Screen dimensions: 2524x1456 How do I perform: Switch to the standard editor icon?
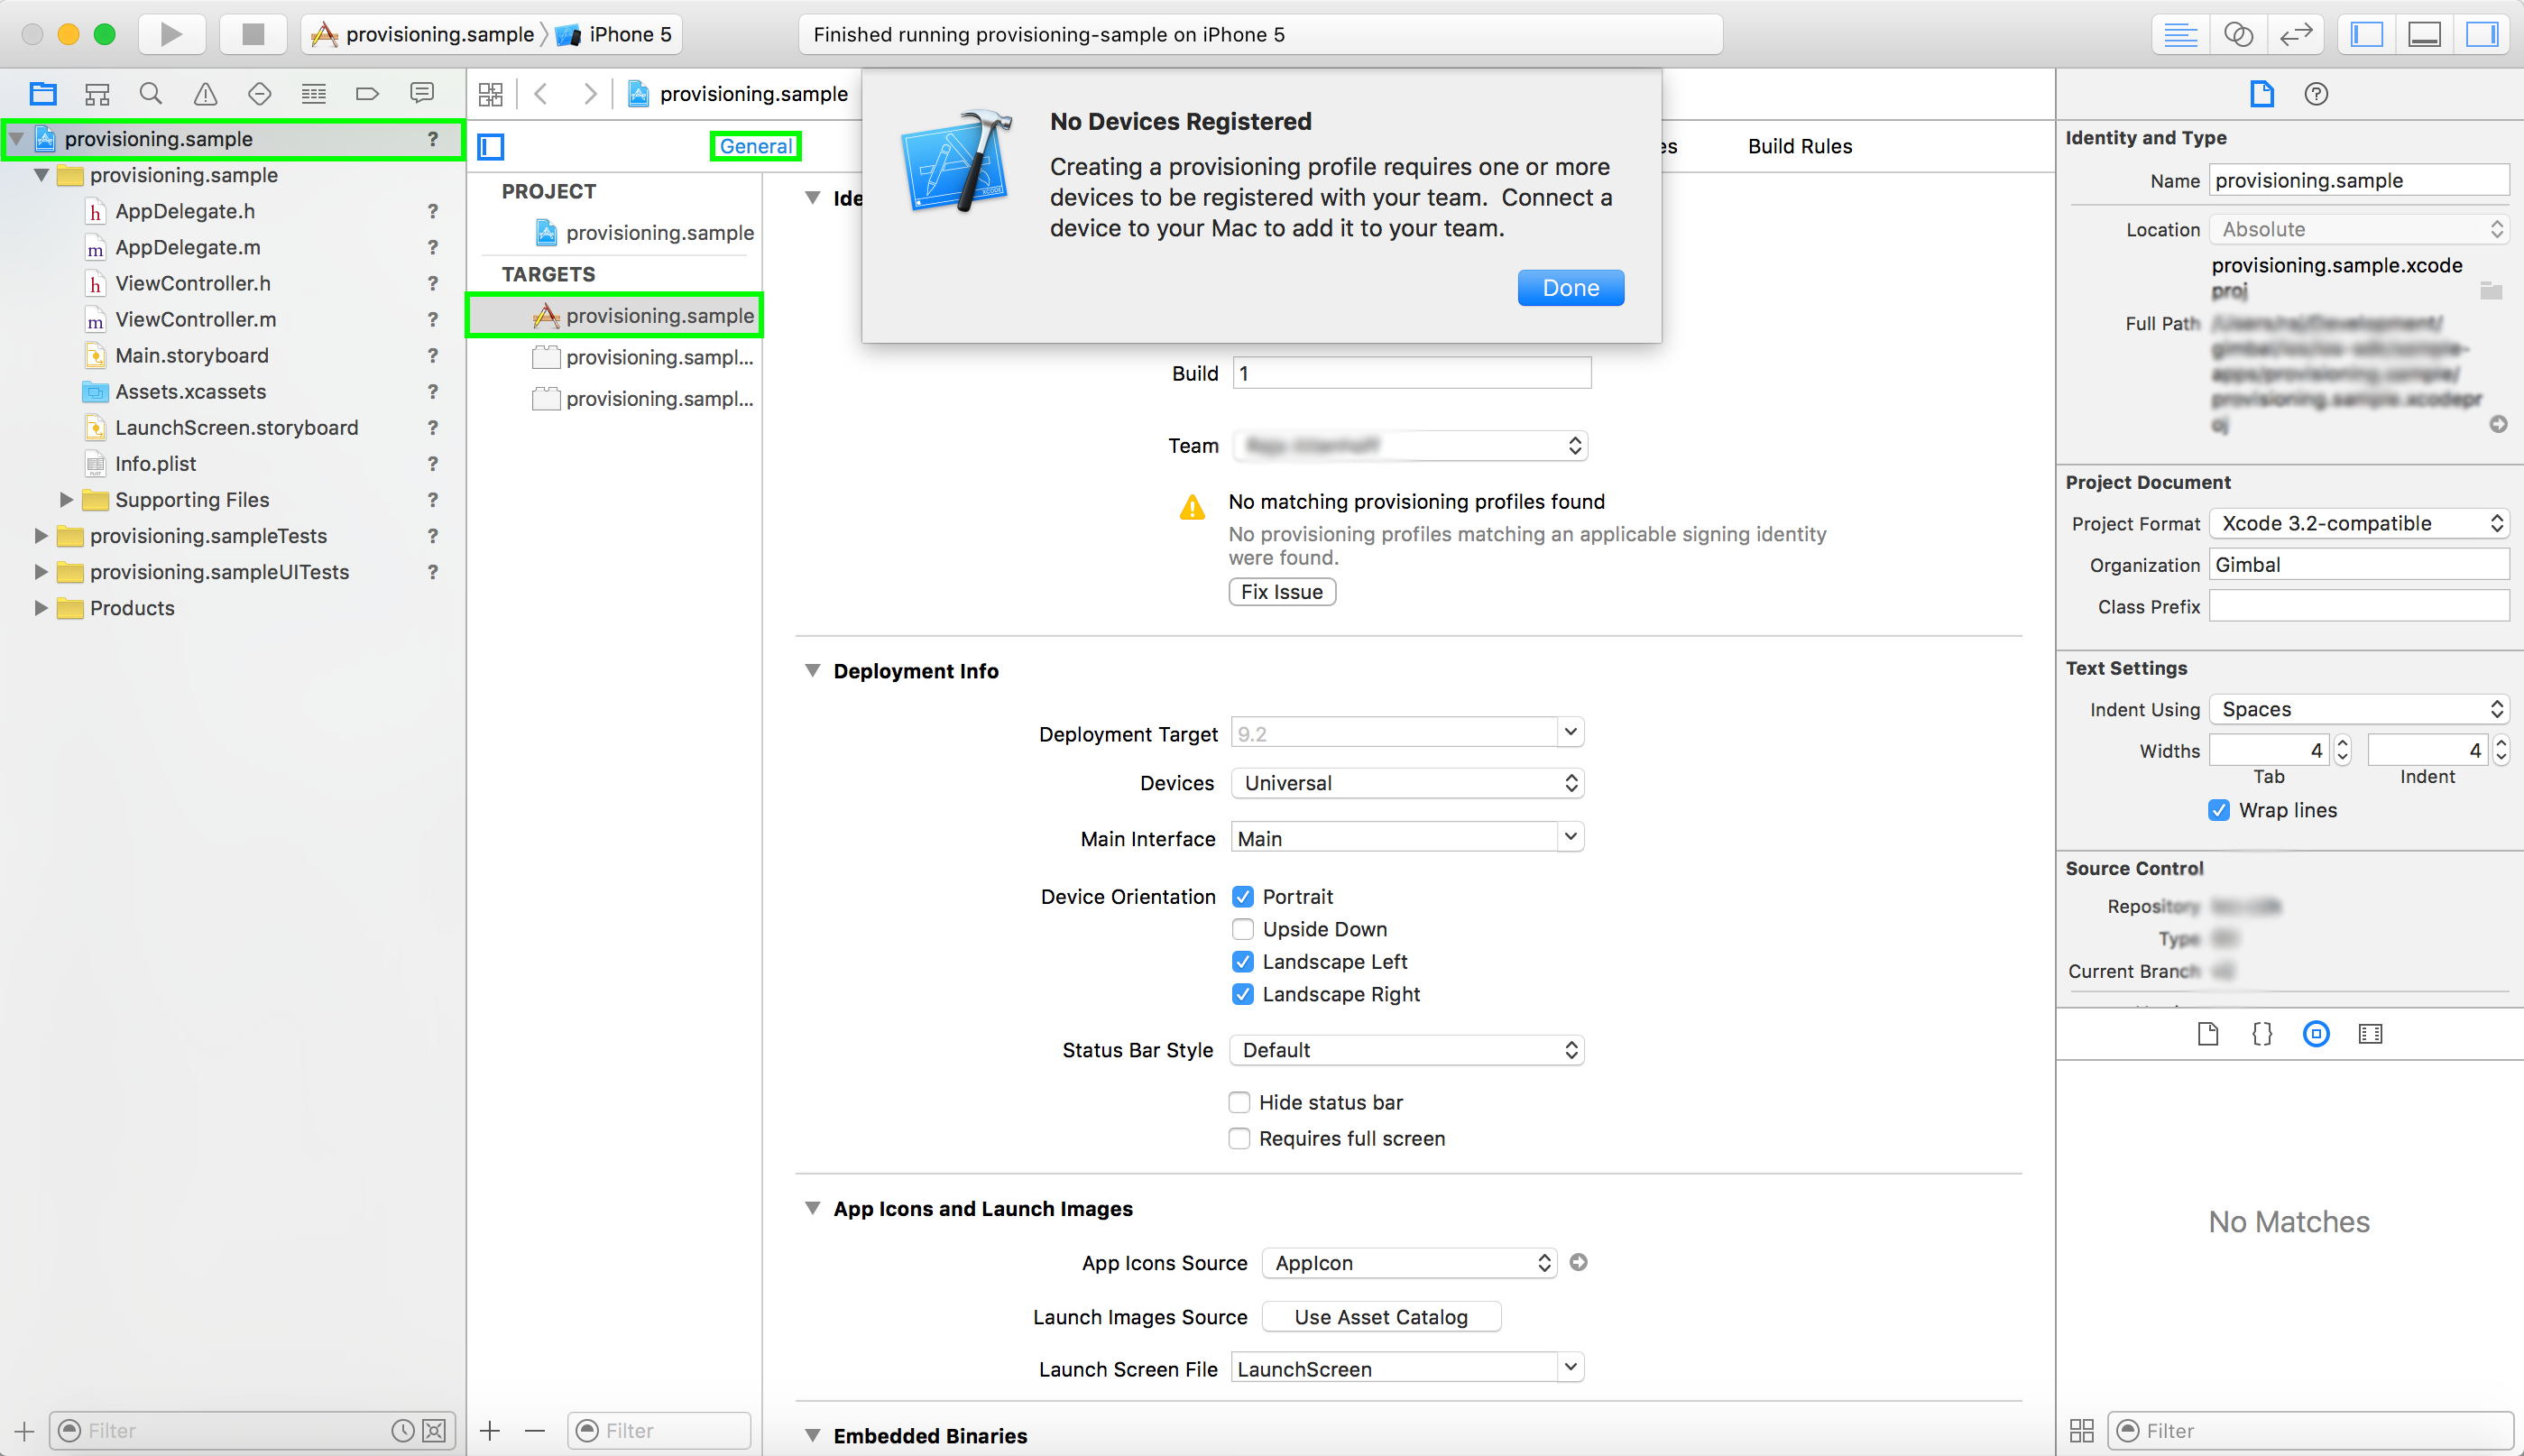[x=2181, y=34]
